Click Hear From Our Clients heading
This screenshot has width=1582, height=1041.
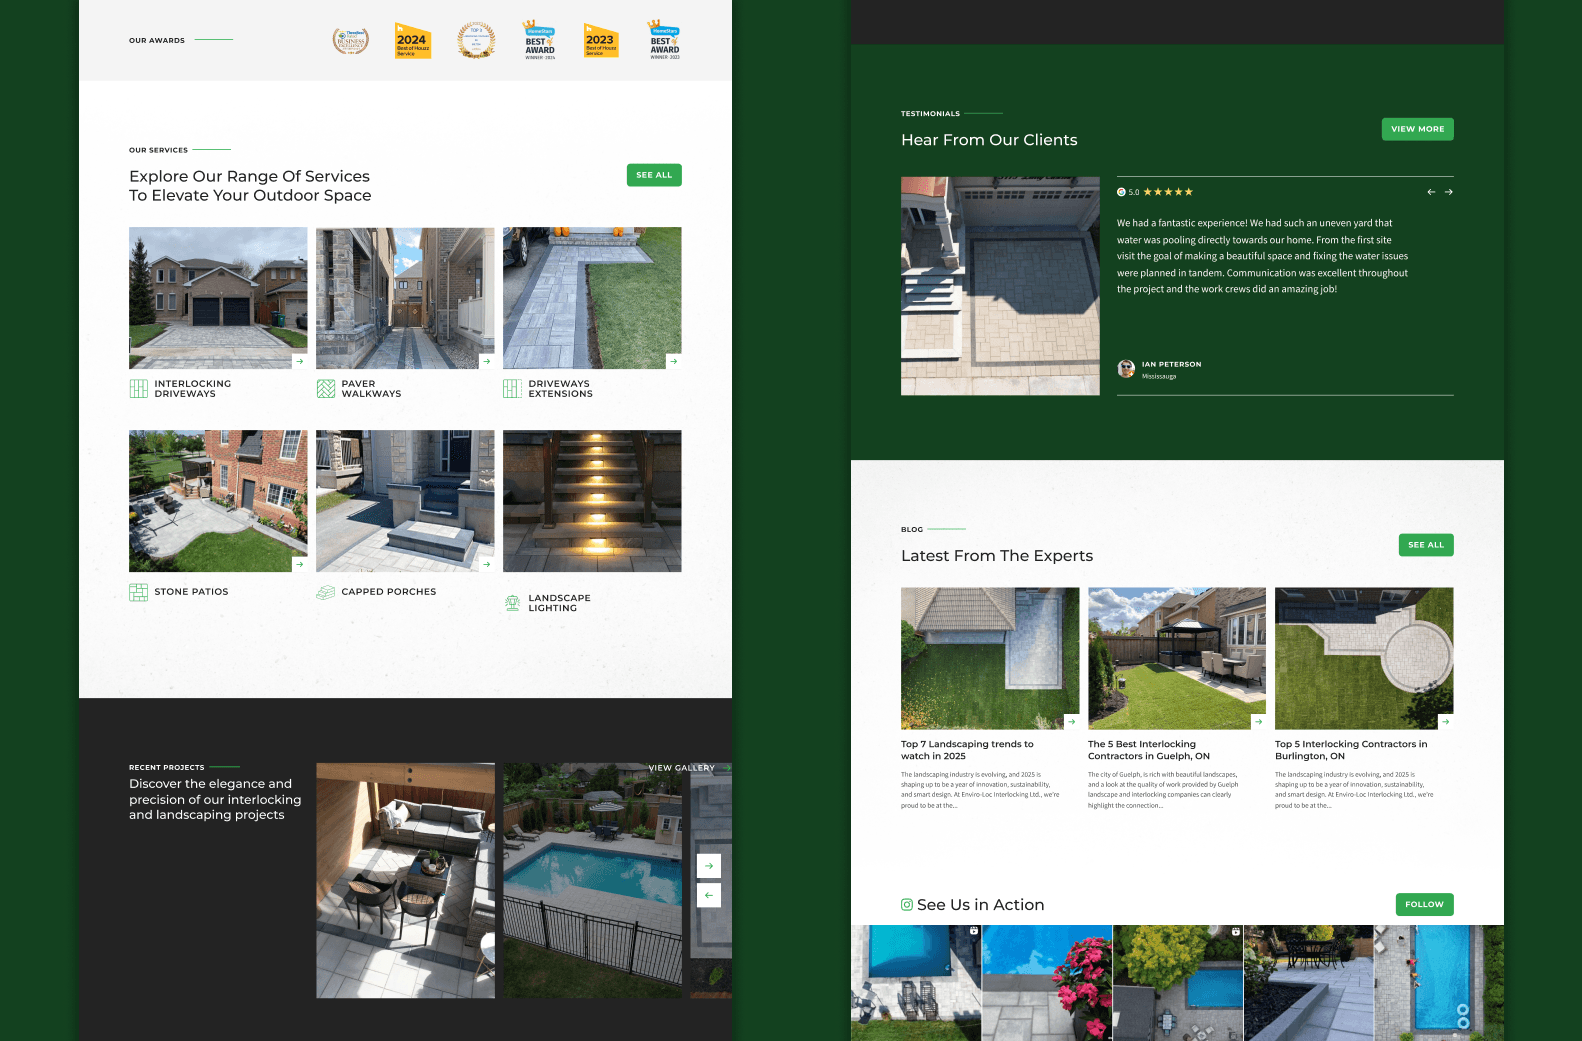click(989, 140)
